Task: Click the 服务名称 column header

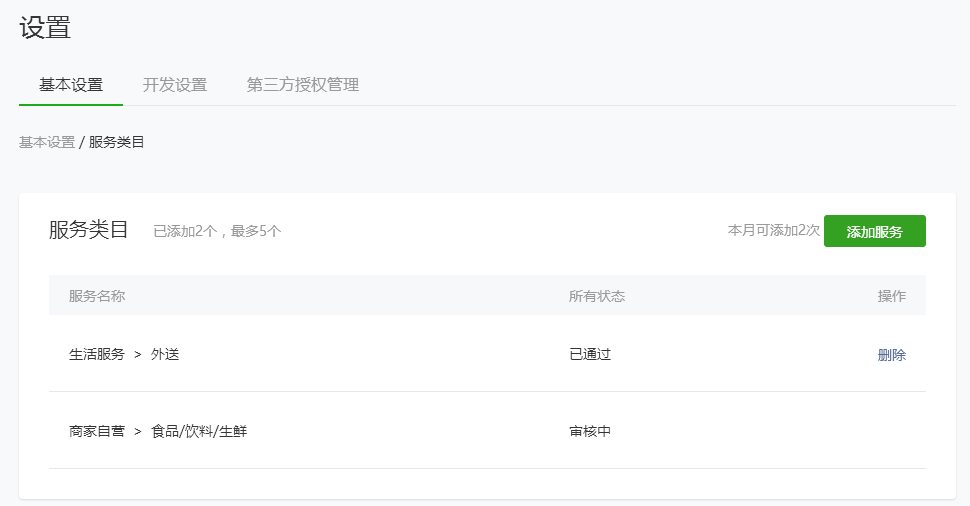Action: [97, 296]
